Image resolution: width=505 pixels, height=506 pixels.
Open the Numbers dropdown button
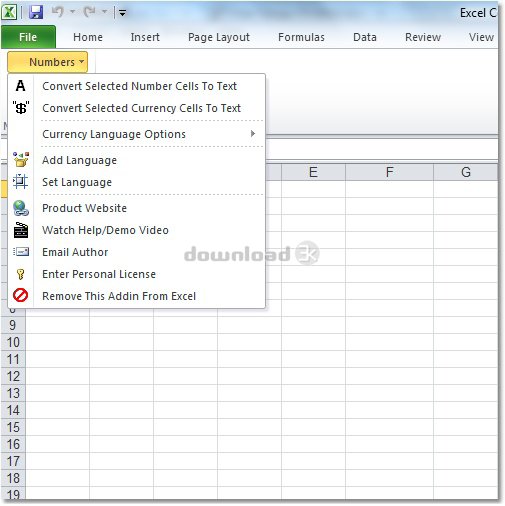[x=48, y=62]
